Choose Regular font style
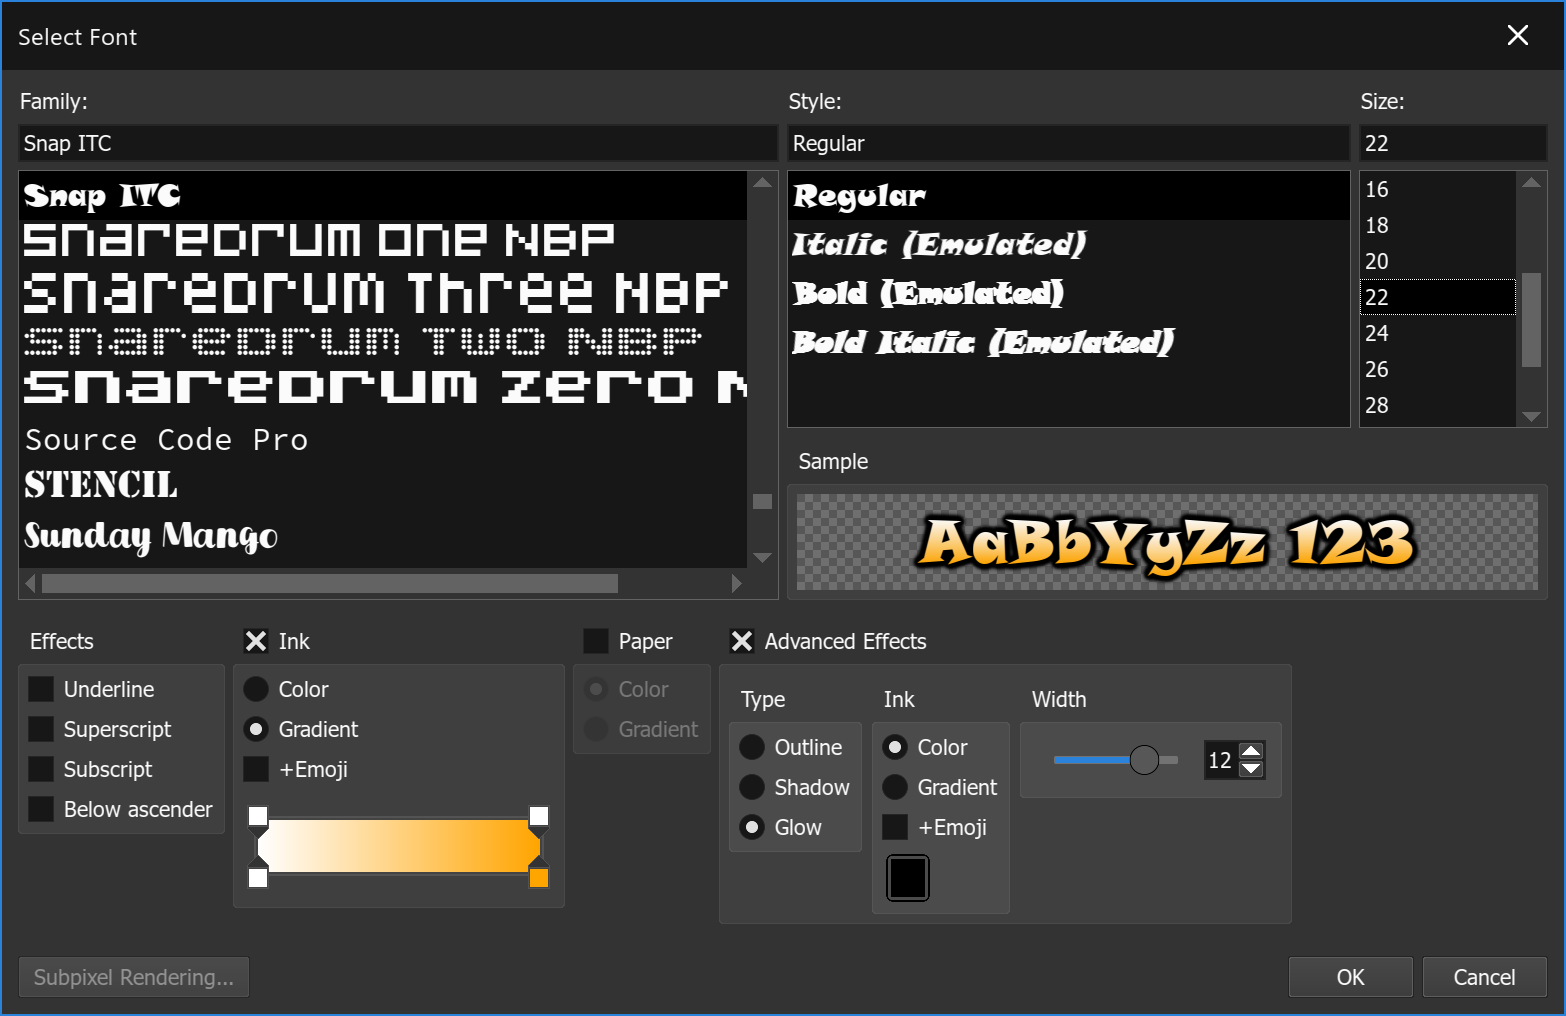 point(1068,196)
